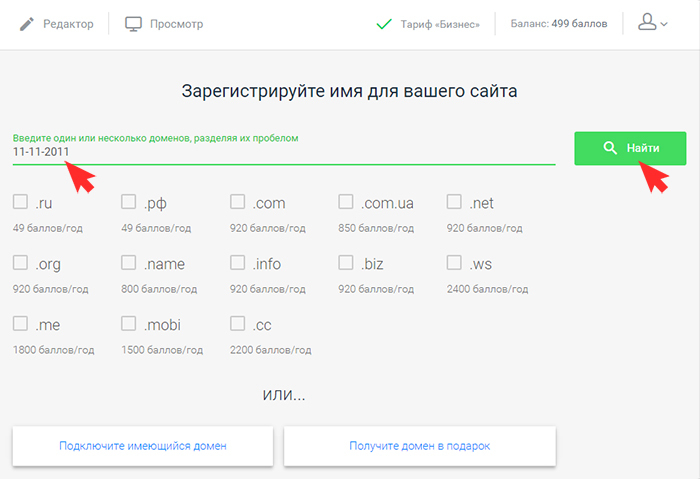Click the heading "Зарегистрируйте имя для вашего сайта"
The image size is (700, 479).
(350, 91)
